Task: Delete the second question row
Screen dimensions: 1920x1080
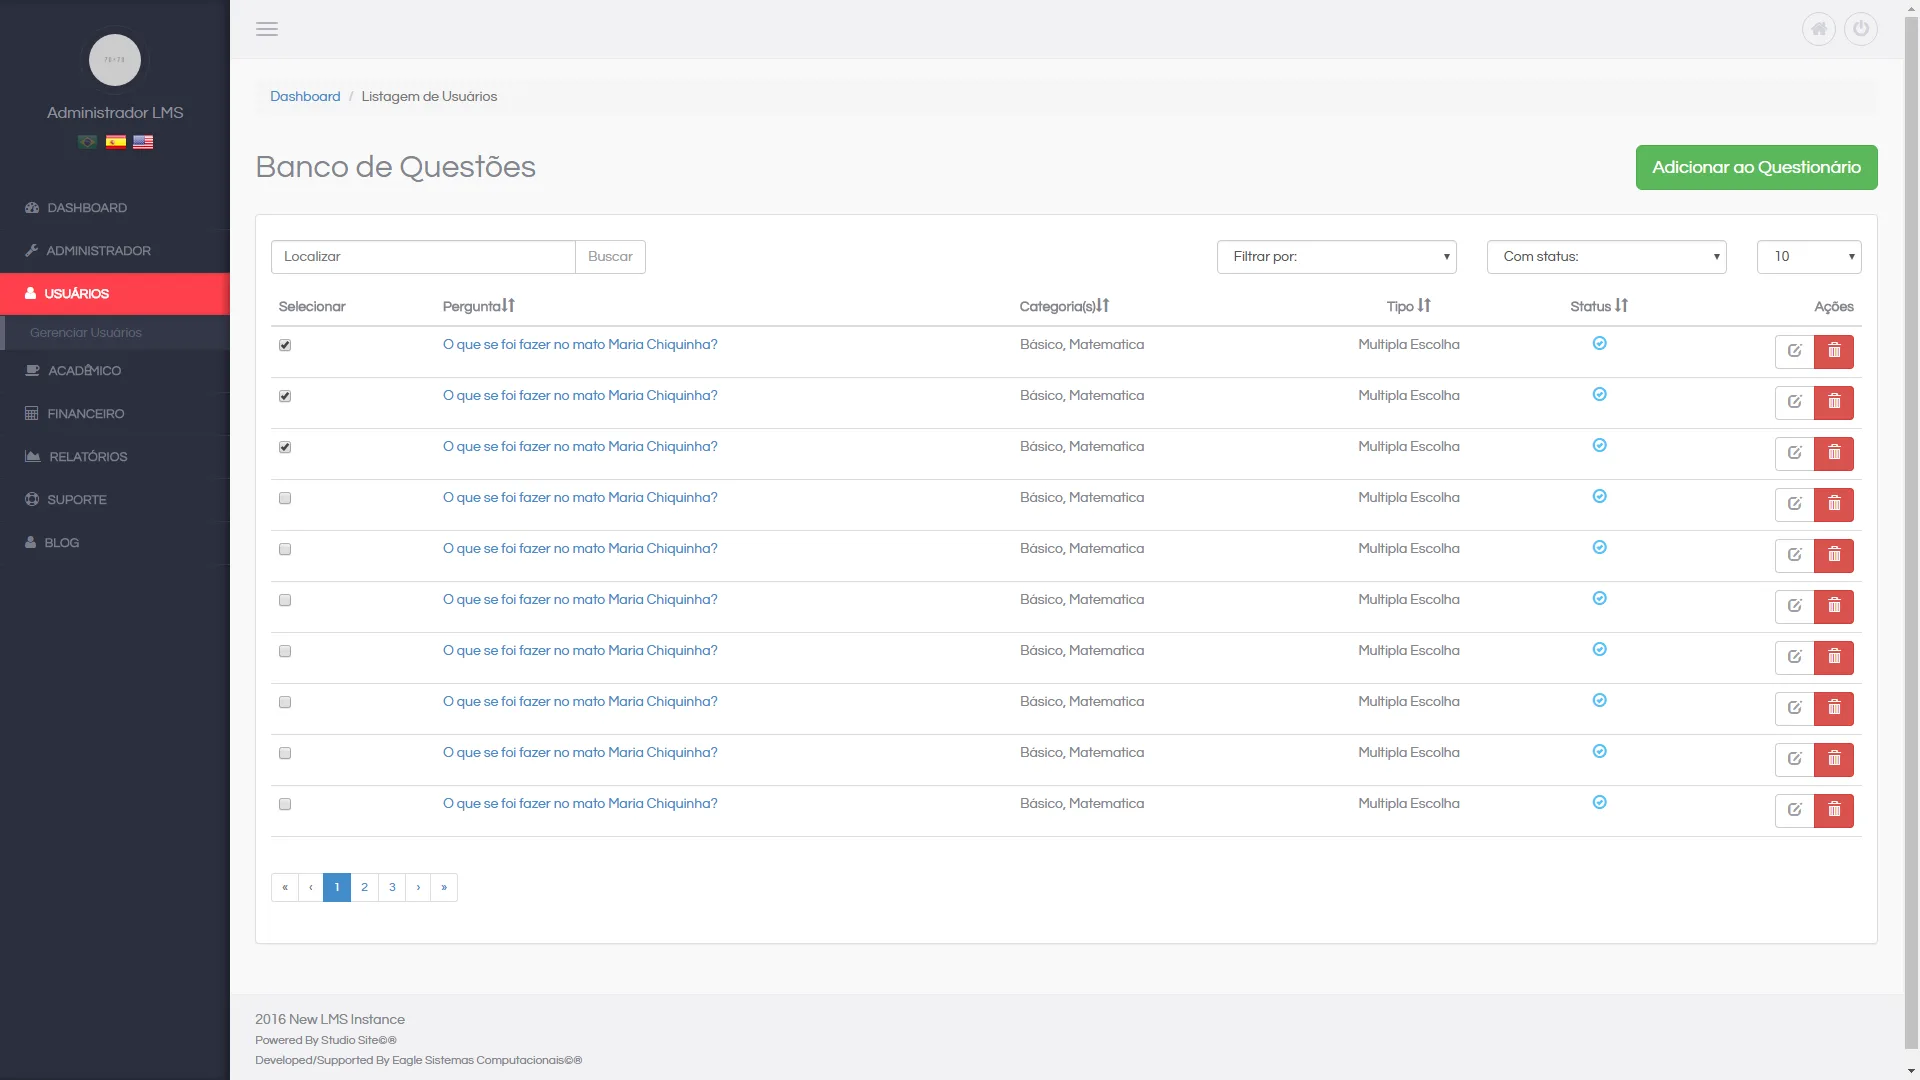Action: coord(1834,403)
